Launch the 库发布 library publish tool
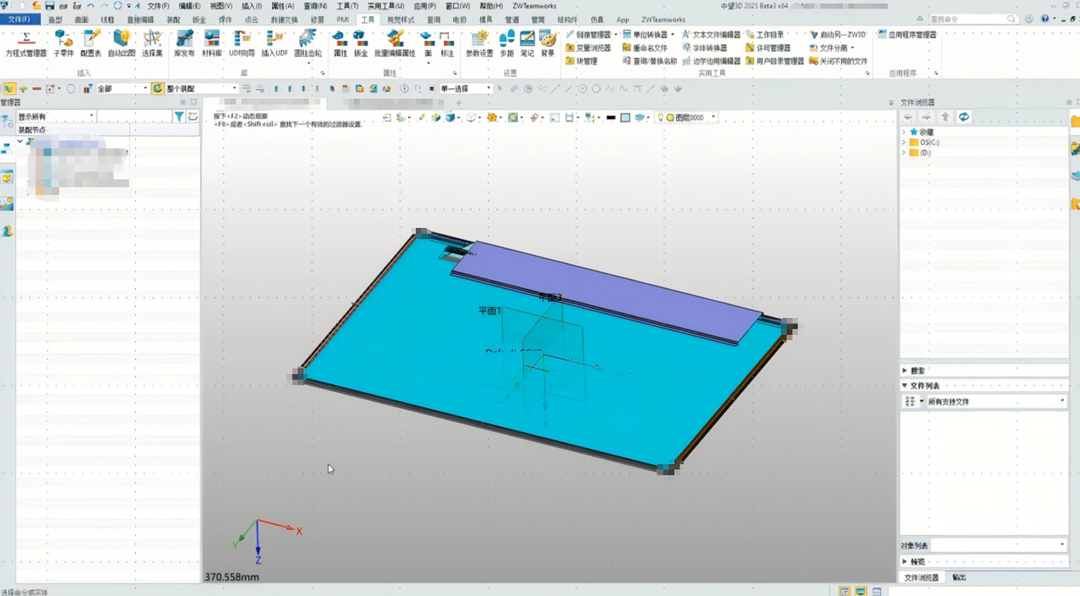Viewport: 1080px width, 596px height. pos(184,42)
